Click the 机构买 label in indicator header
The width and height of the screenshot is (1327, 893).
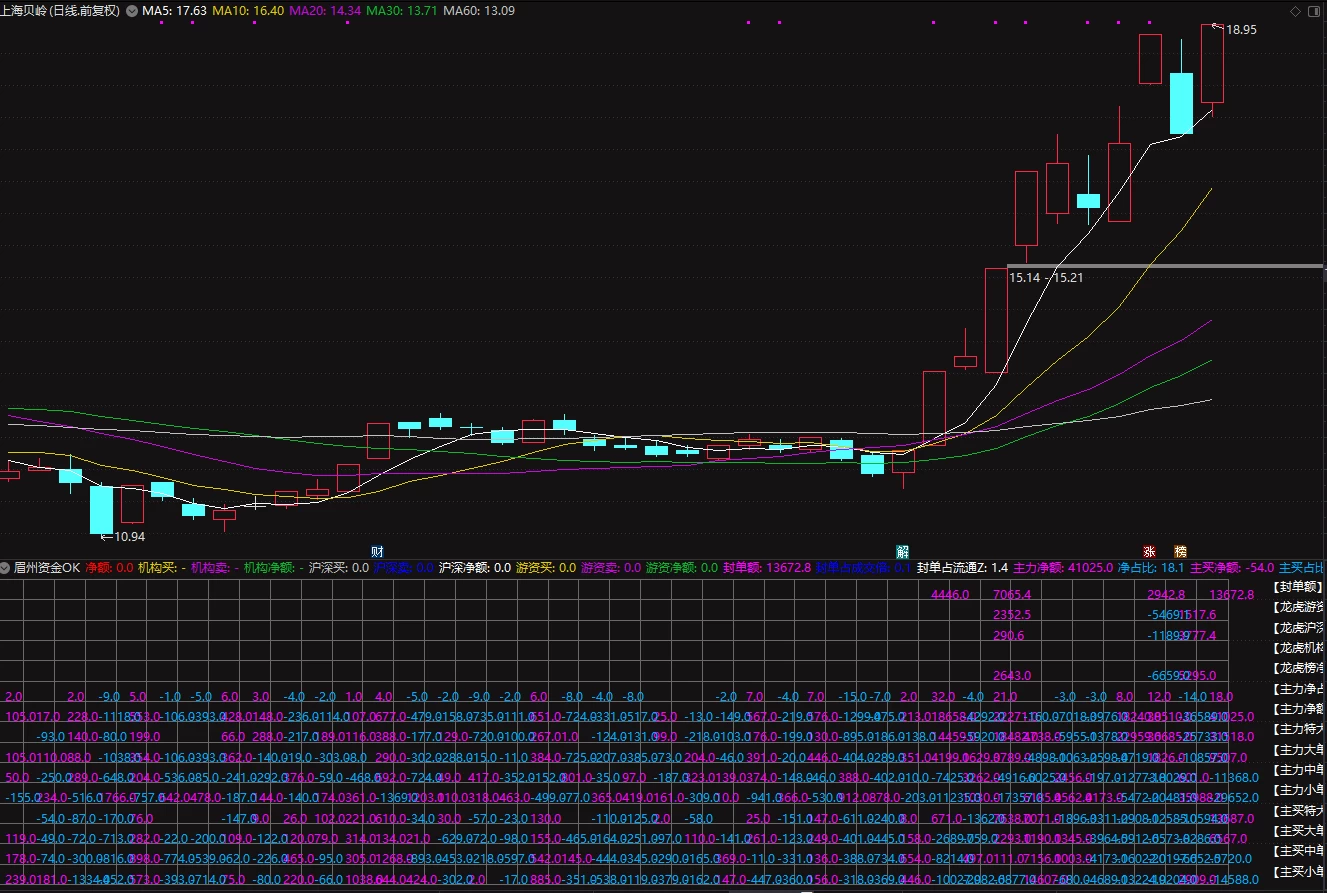[162, 567]
